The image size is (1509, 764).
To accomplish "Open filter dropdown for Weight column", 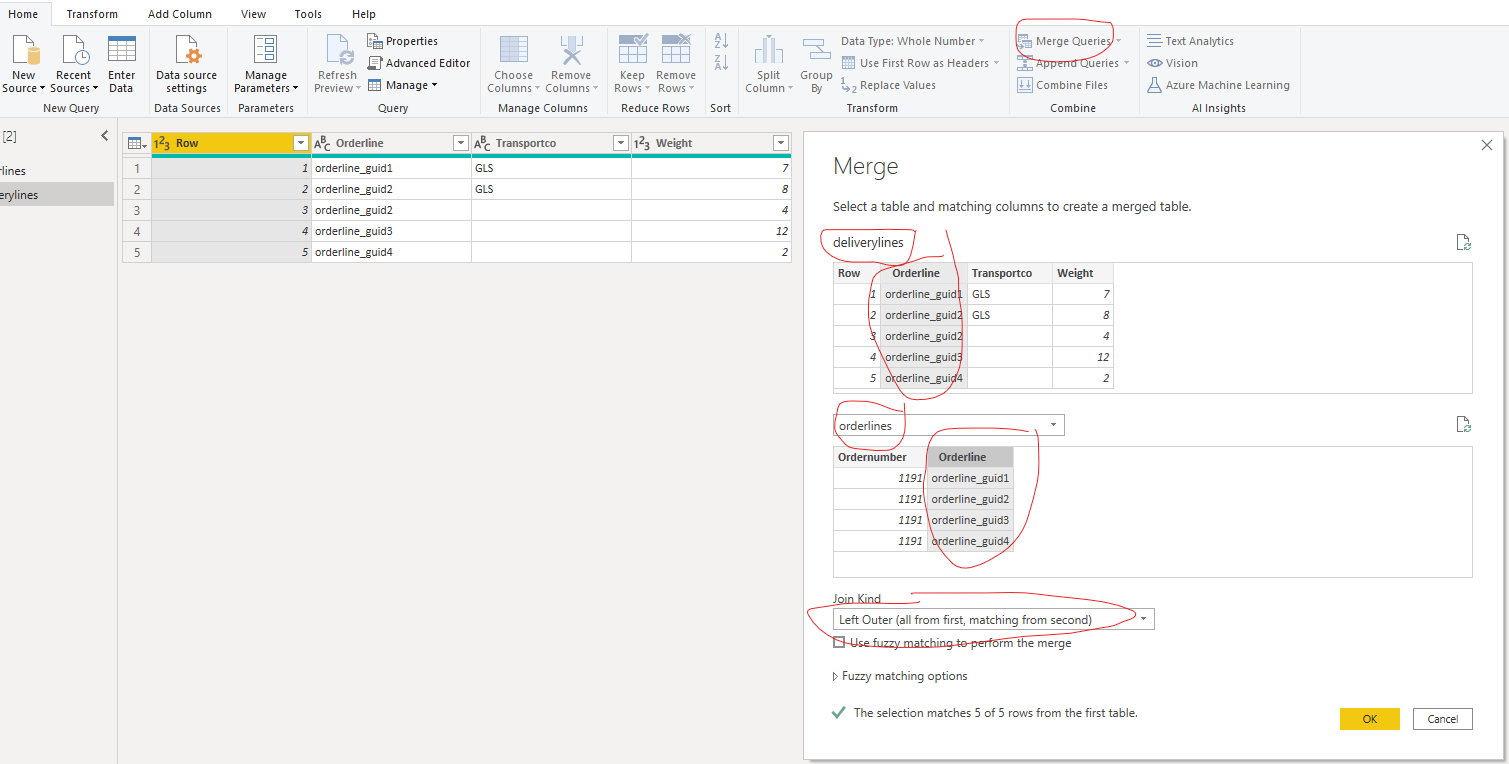I will (x=780, y=143).
